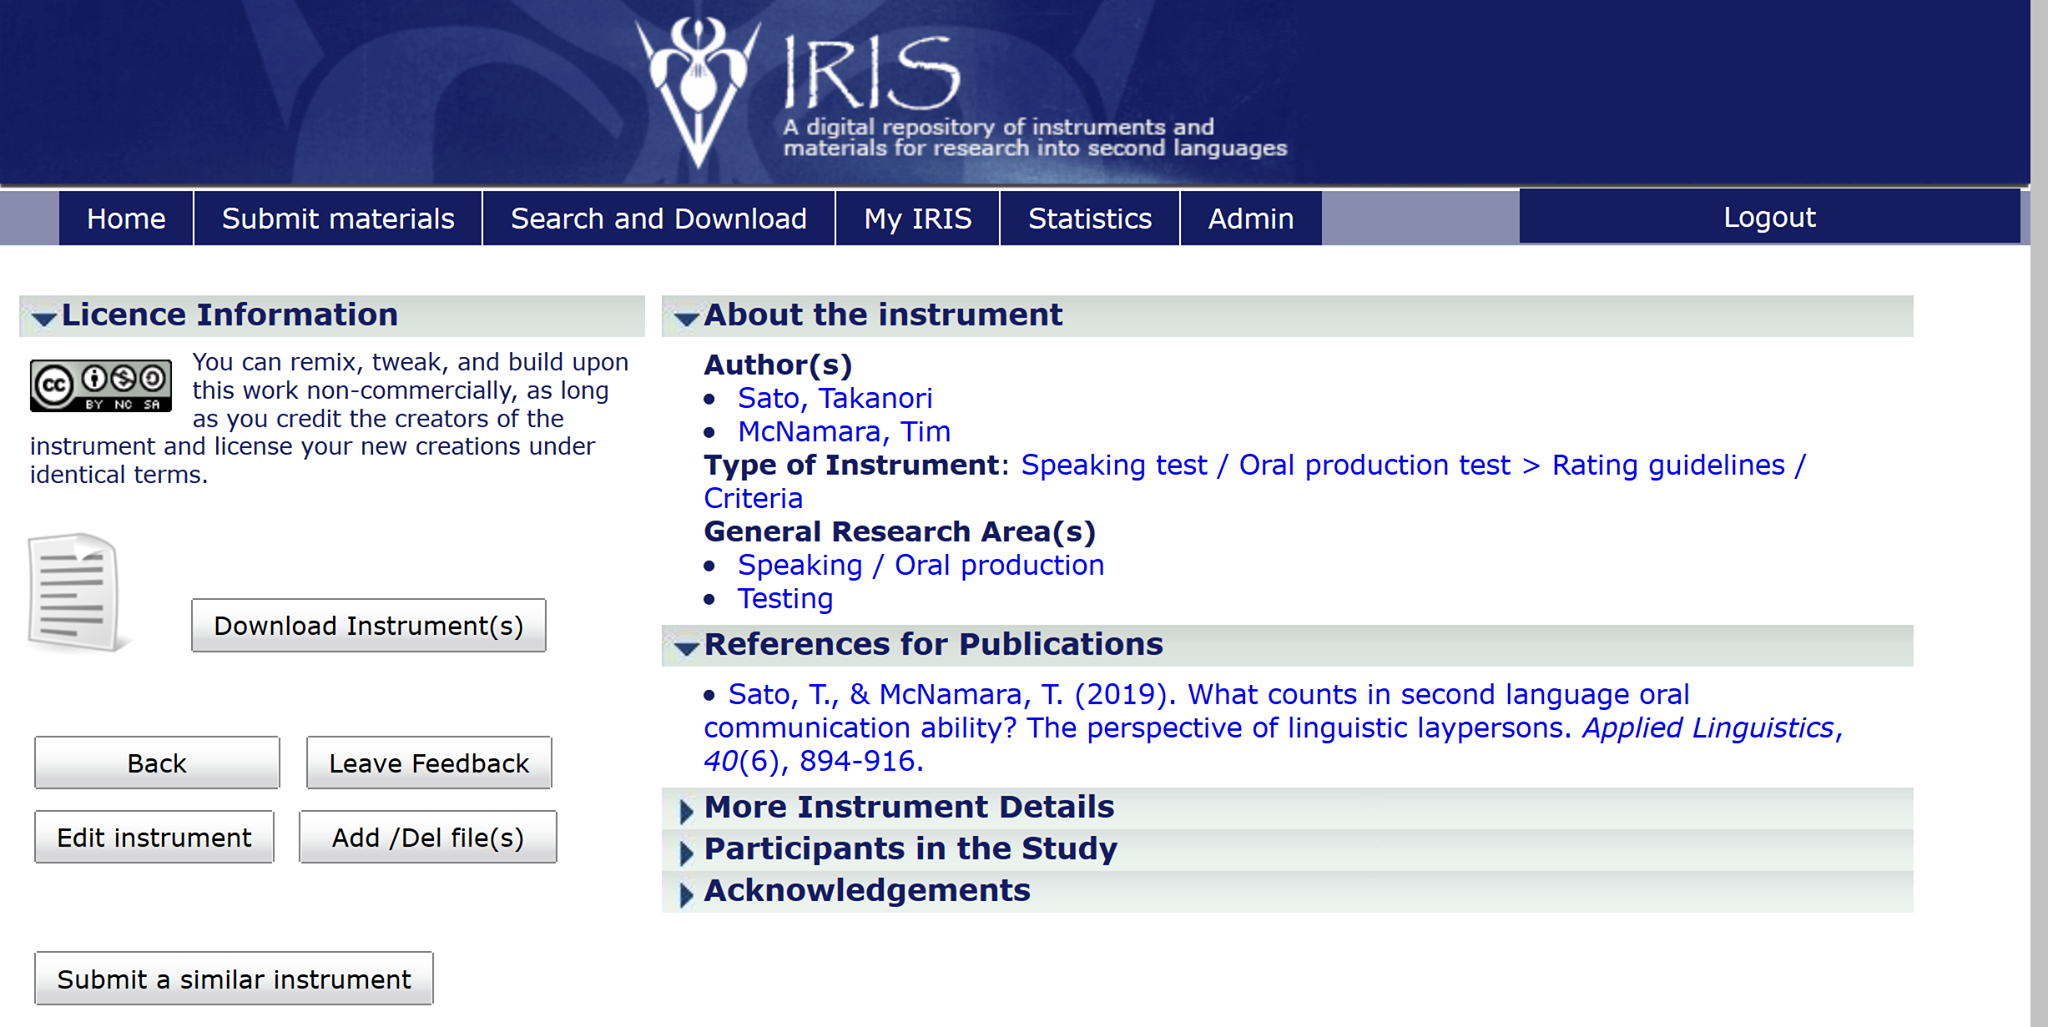
Task: Click Submit a similar instrument button
Action: (234, 979)
